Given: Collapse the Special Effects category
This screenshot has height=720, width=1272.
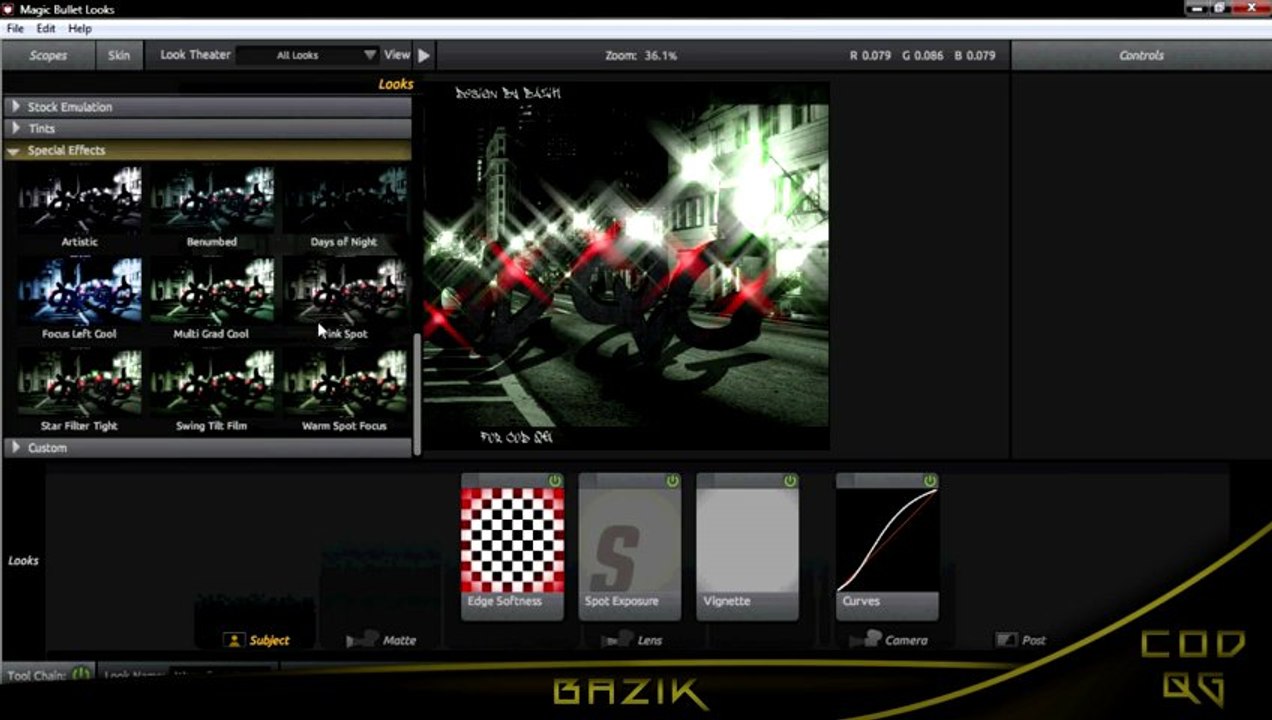Looking at the screenshot, I should pyautogui.click(x=208, y=150).
